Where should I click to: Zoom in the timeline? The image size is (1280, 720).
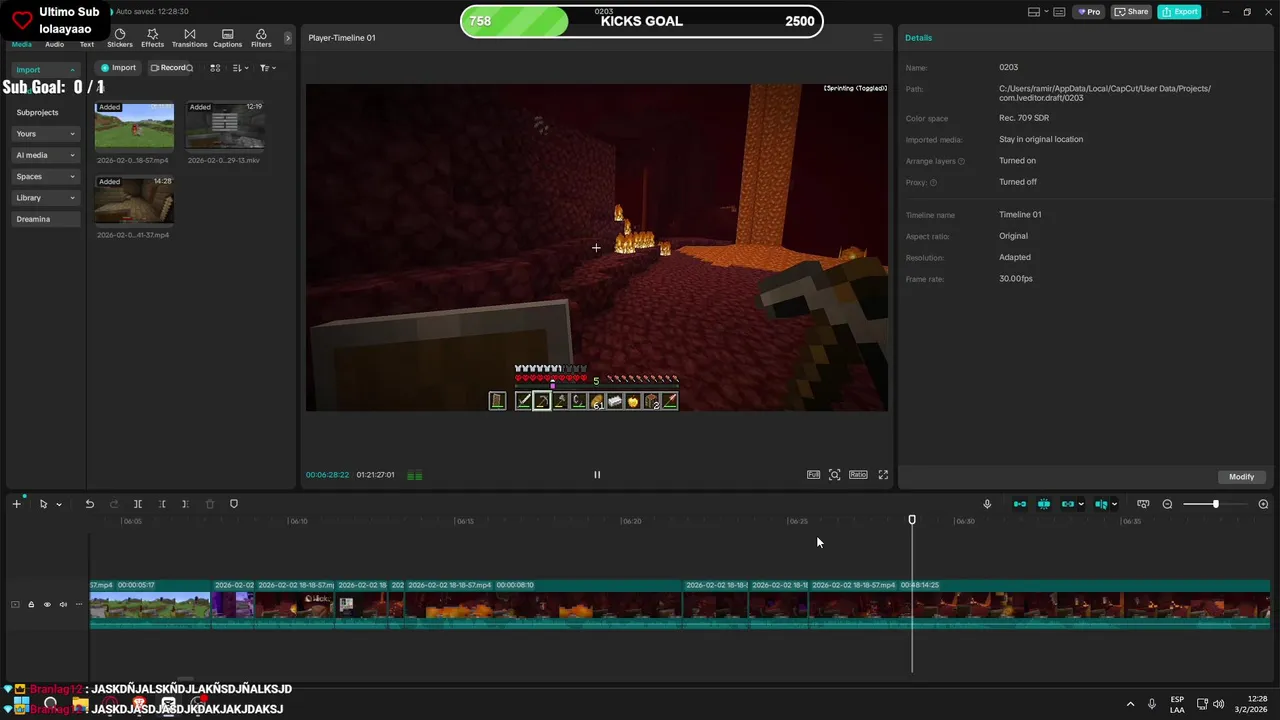pos(1263,504)
